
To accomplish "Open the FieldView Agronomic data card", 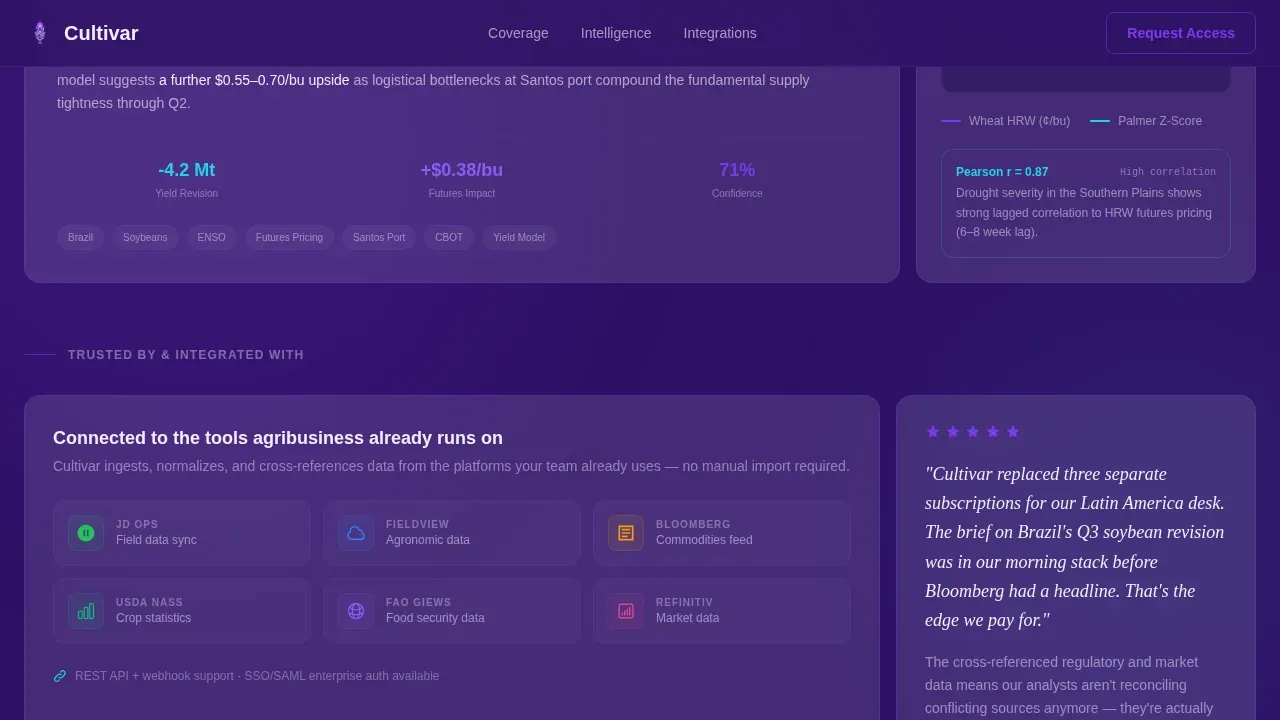I will point(452,533).
